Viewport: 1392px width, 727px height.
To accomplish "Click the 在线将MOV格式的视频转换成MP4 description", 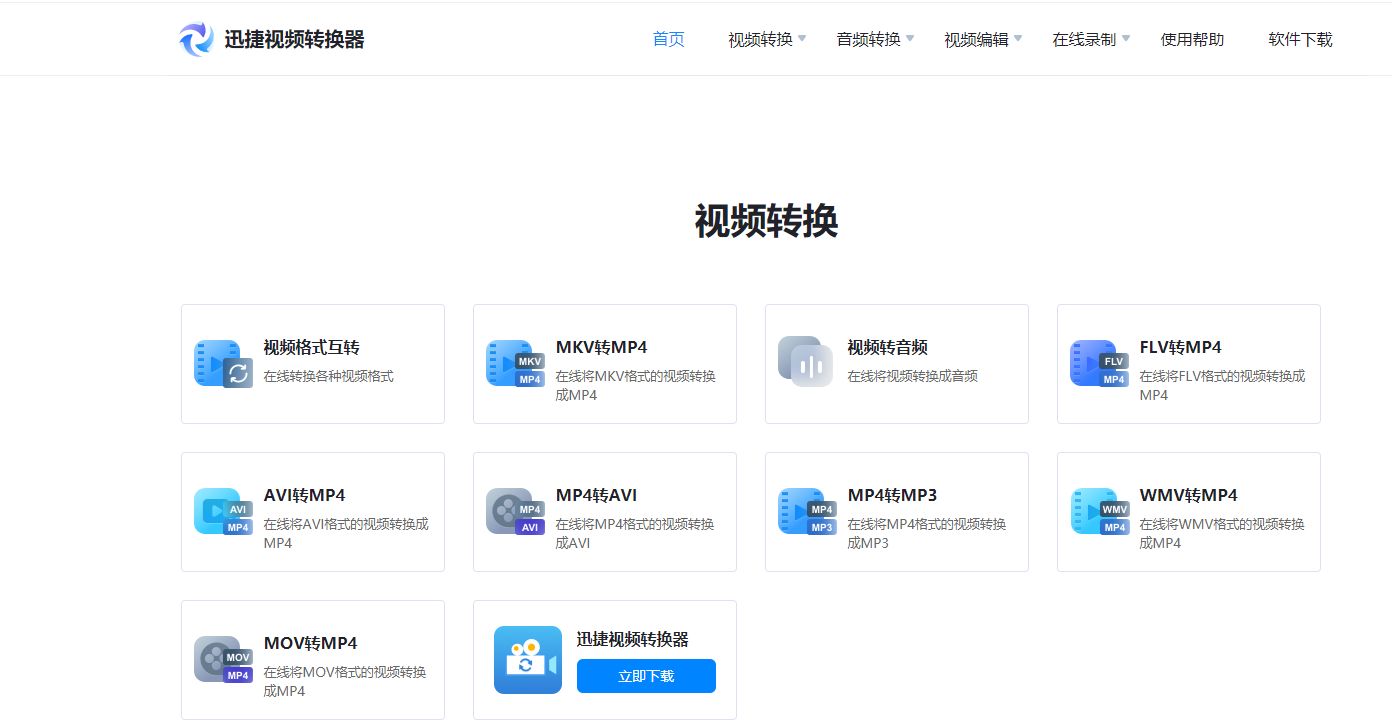I will pos(345,681).
